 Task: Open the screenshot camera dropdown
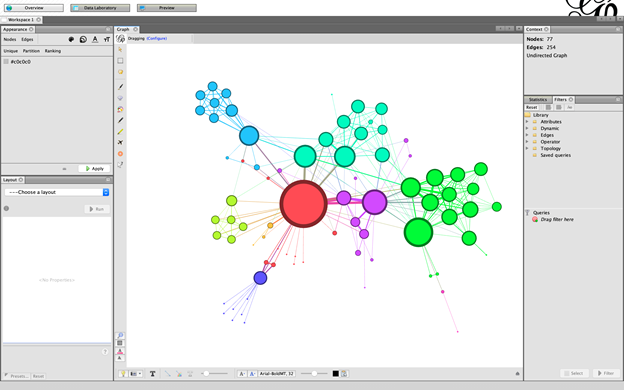pyautogui.click(x=136, y=374)
